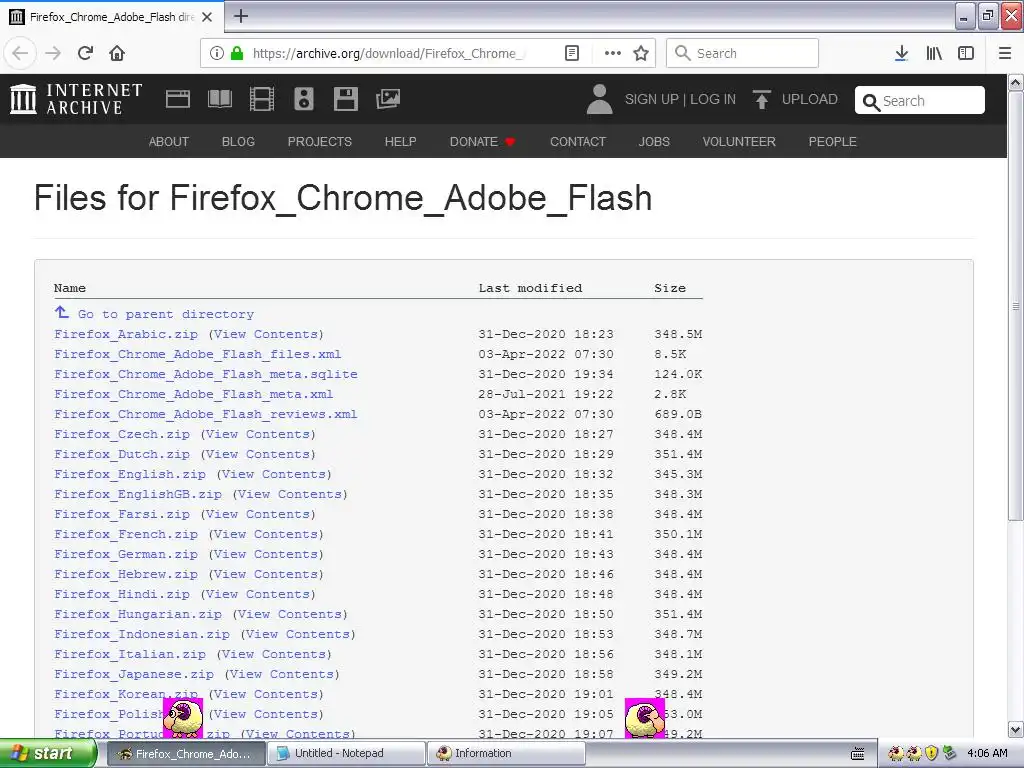
Task: Open Firefox_Chrome_Adobe_Flash_files.xml
Action: (x=197, y=355)
